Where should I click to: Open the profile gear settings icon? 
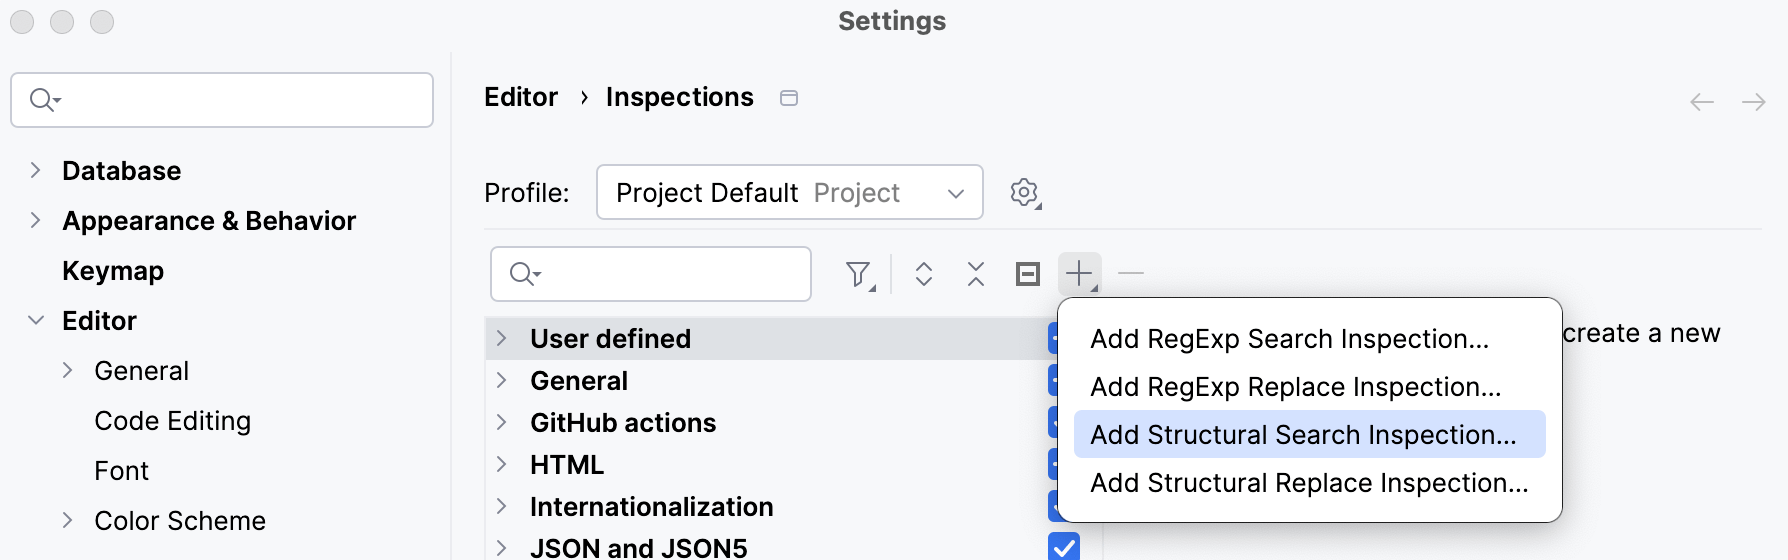pyautogui.click(x=1024, y=192)
